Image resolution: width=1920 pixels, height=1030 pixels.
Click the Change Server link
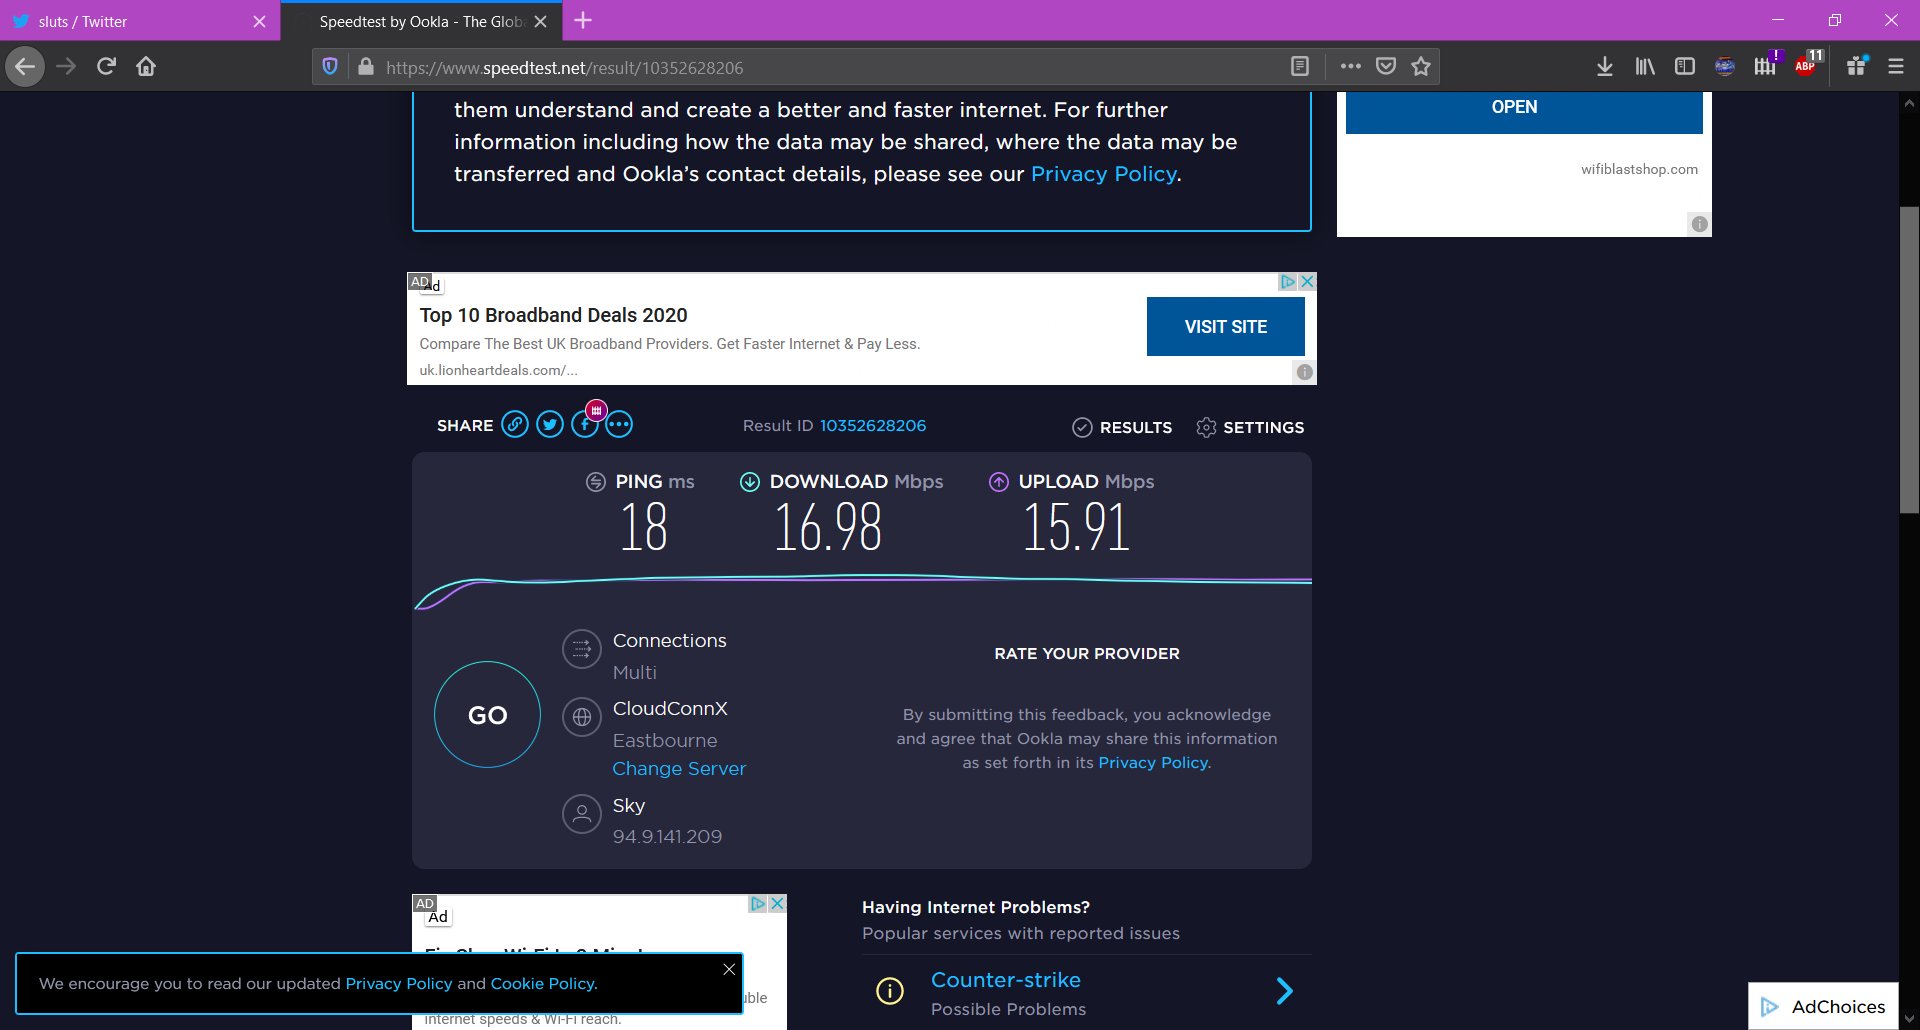[x=679, y=769]
